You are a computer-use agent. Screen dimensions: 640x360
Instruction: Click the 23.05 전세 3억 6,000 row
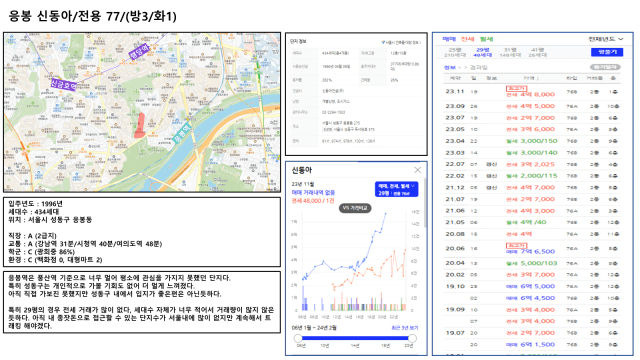(532, 129)
